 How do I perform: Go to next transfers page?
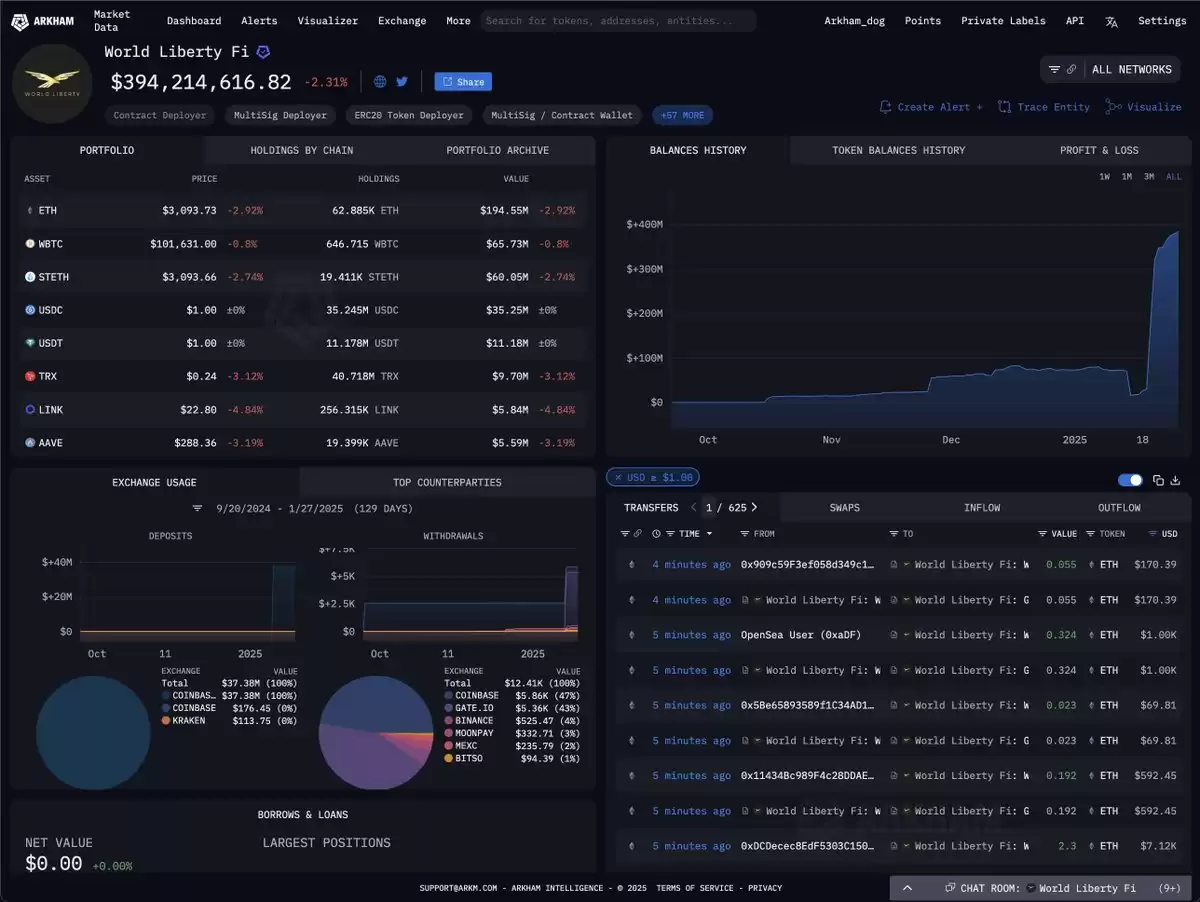click(754, 508)
